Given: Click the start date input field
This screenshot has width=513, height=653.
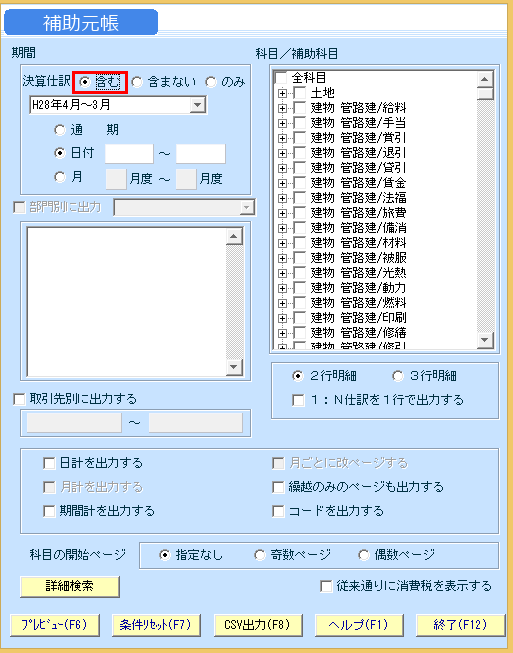Looking at the screenshot, I should click(x=129, y=154).
